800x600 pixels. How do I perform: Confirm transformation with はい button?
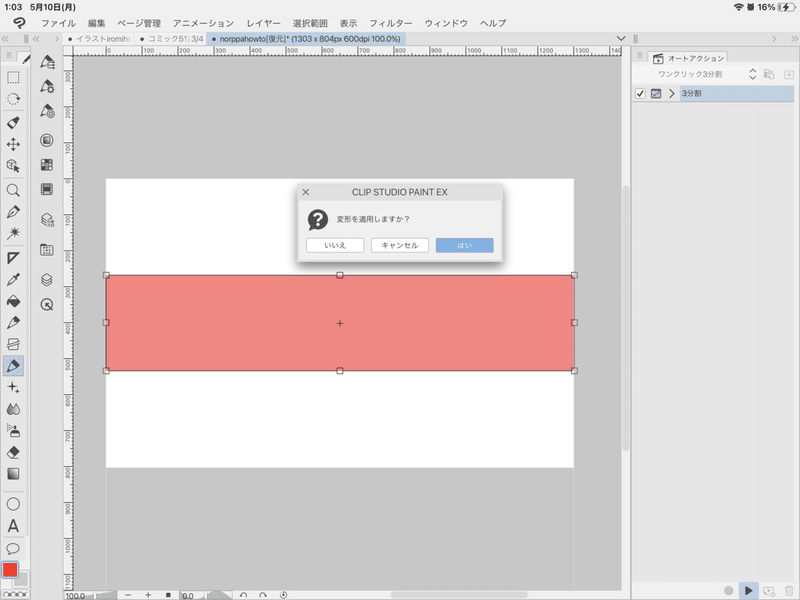click(x=464, y=245)
